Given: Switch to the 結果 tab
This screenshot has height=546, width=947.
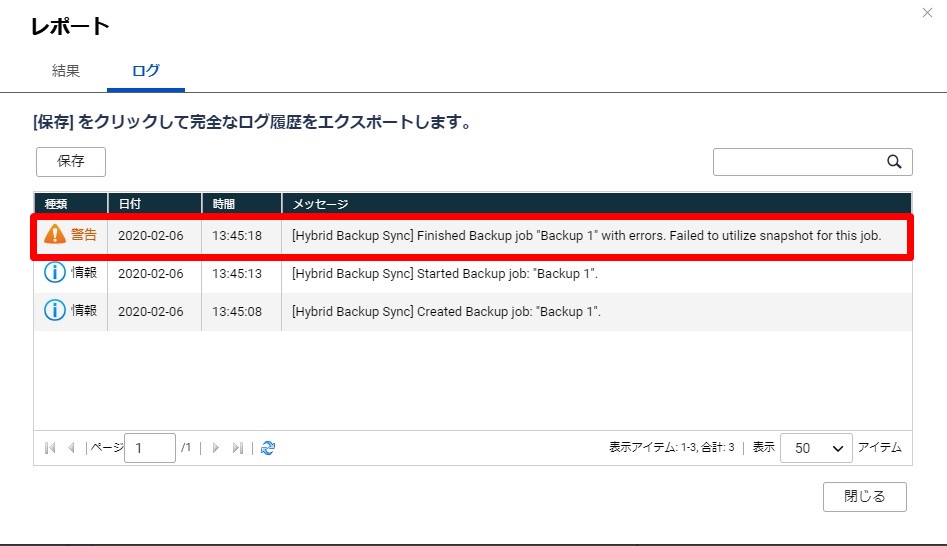Looking at the screenshot, I should [66, 71].
